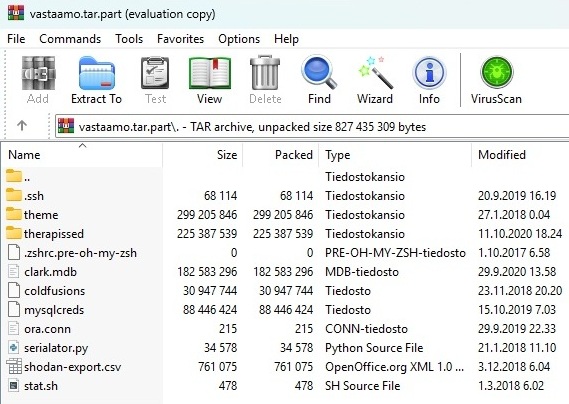
Task: Run VirusScan with the green bug icon
Action: [x=496, y=72]
